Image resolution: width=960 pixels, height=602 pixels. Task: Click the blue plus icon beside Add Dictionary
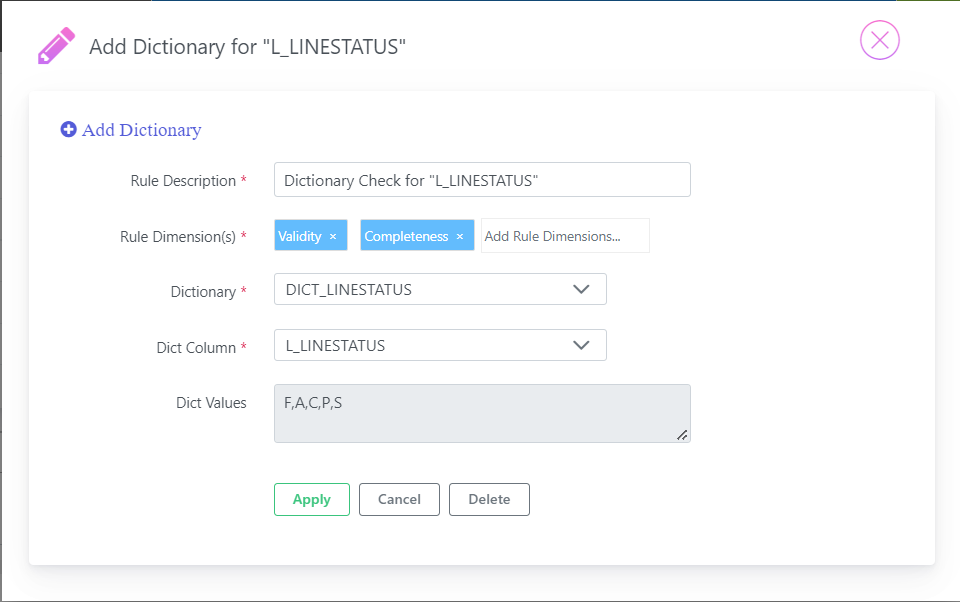(69, 129)
